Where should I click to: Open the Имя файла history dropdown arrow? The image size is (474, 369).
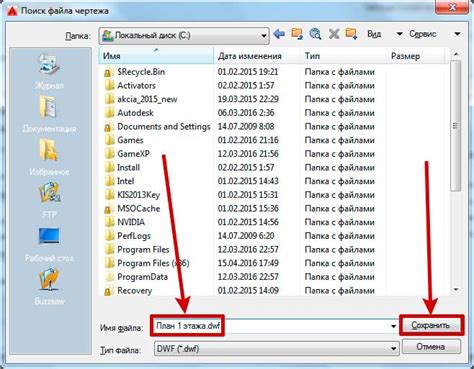(393, 326)
